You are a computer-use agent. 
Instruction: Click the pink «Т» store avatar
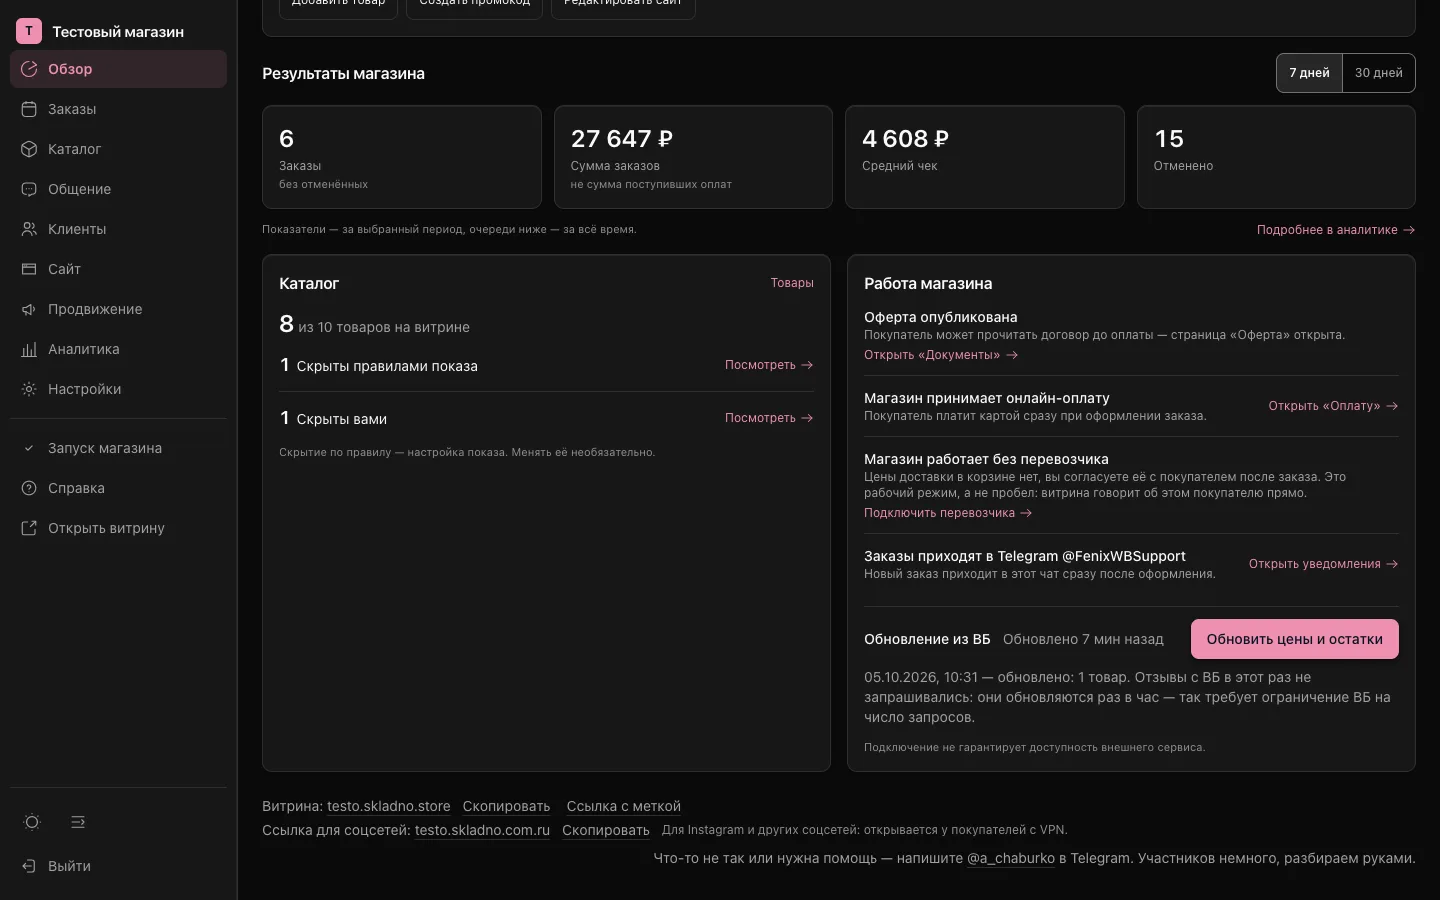[29, 31]
